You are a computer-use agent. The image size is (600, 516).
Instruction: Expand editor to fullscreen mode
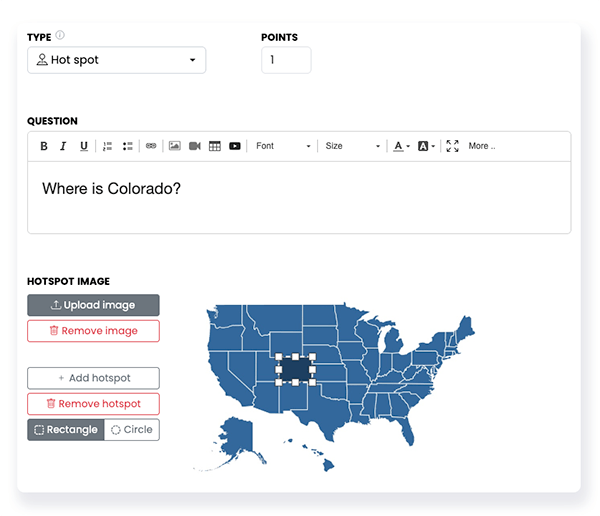[452, 146]
